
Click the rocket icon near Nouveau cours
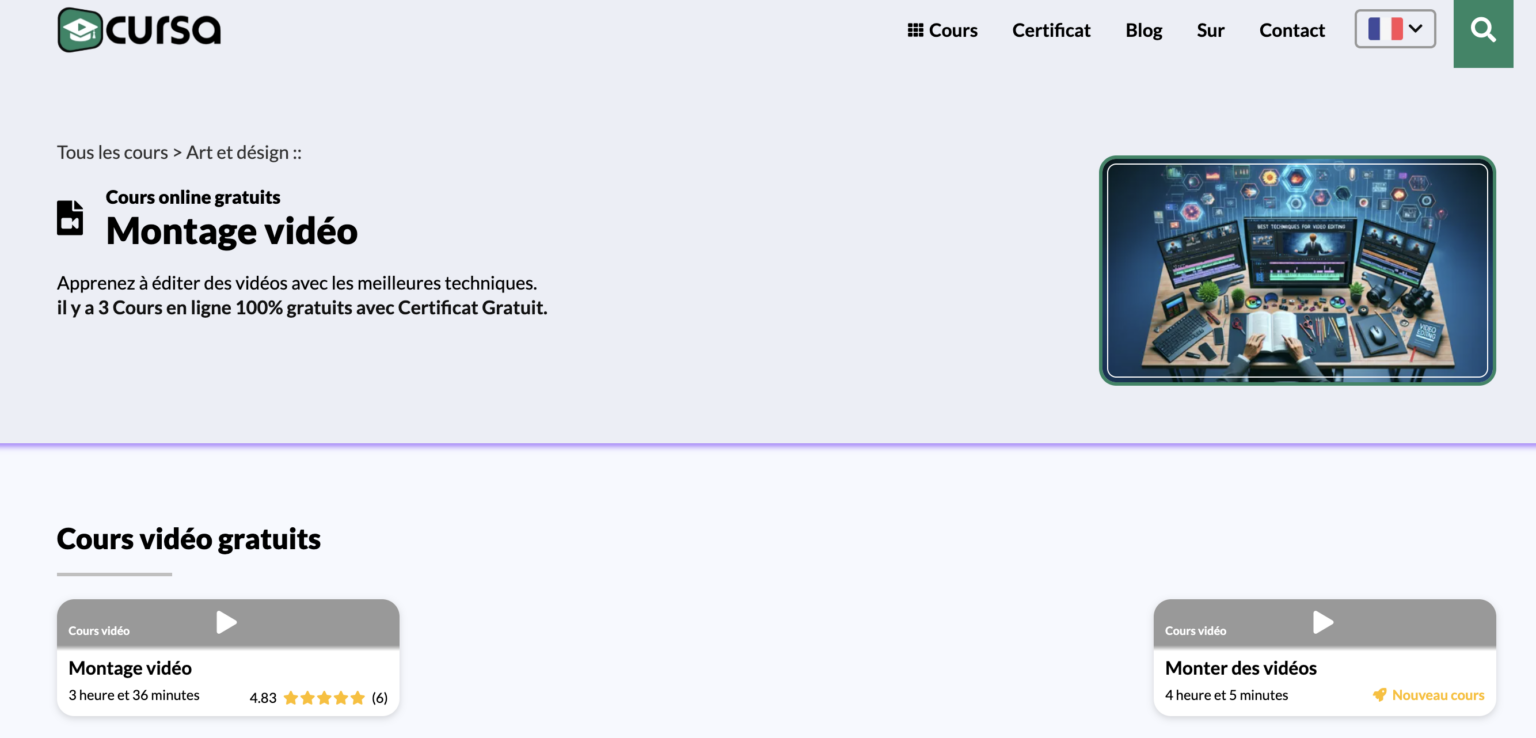[1380, 695]
